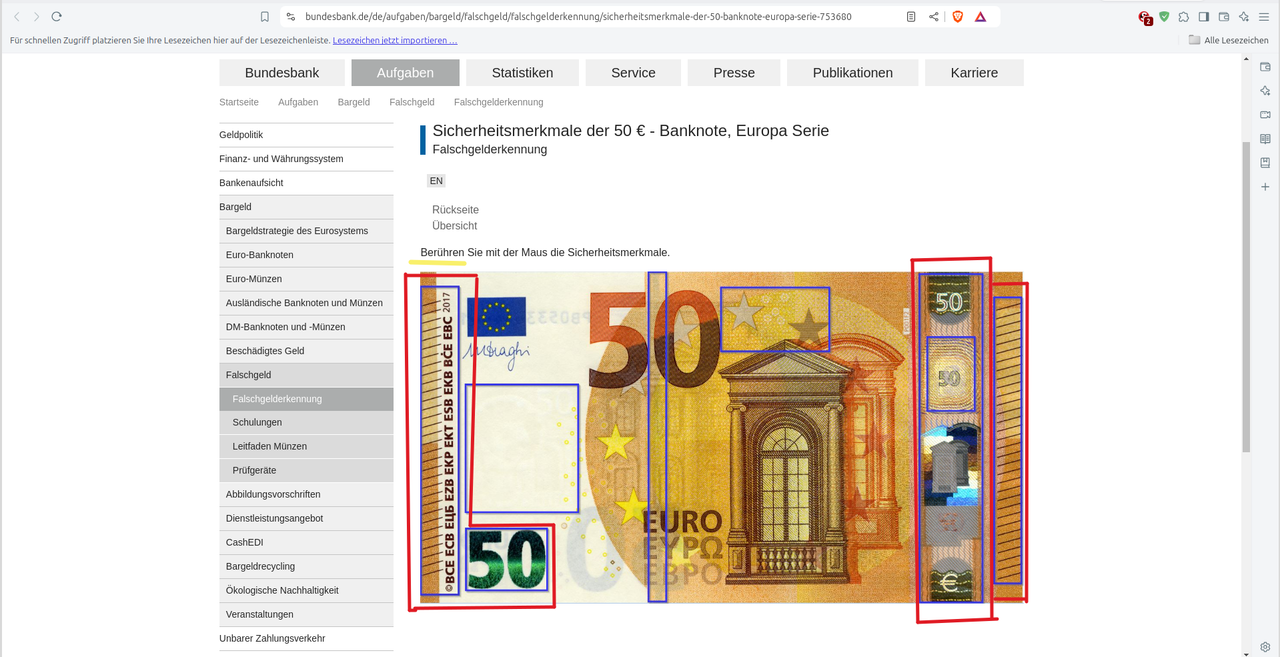This screenshot has height=657, width=1280.
Task: Go to Falschgeld breadcrumb link
Action: [x=412, y=102]
